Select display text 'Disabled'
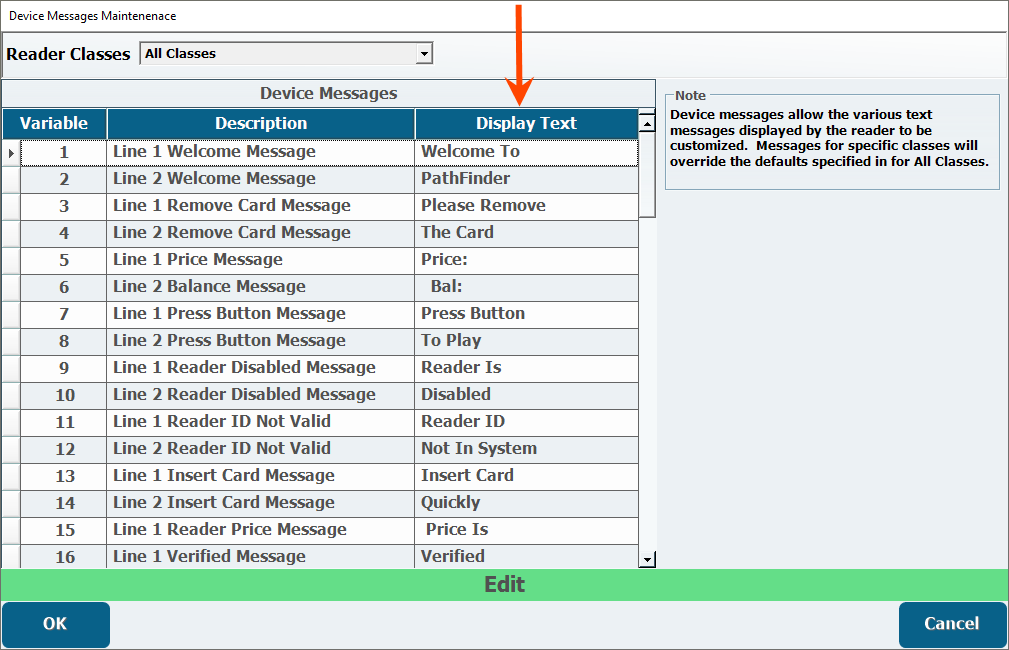The height and width of the screenshot is (650, 1009). 456,395
